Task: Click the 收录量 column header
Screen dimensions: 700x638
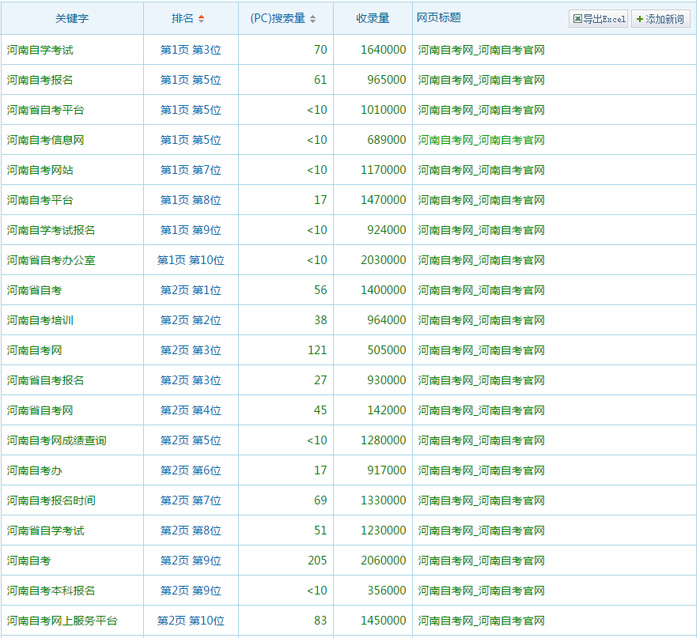Action: [x=372, y=19]
